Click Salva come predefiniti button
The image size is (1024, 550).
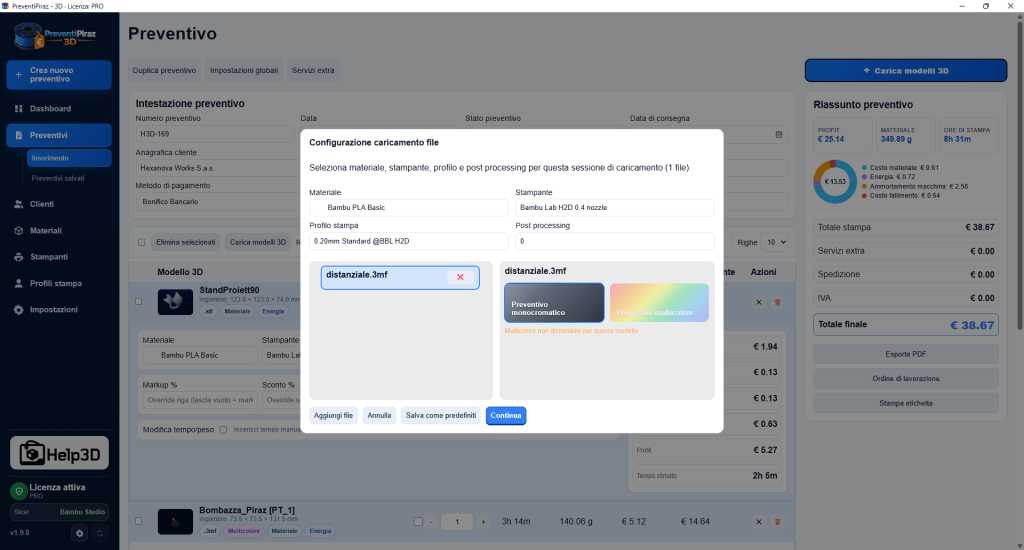coord(441,415)
